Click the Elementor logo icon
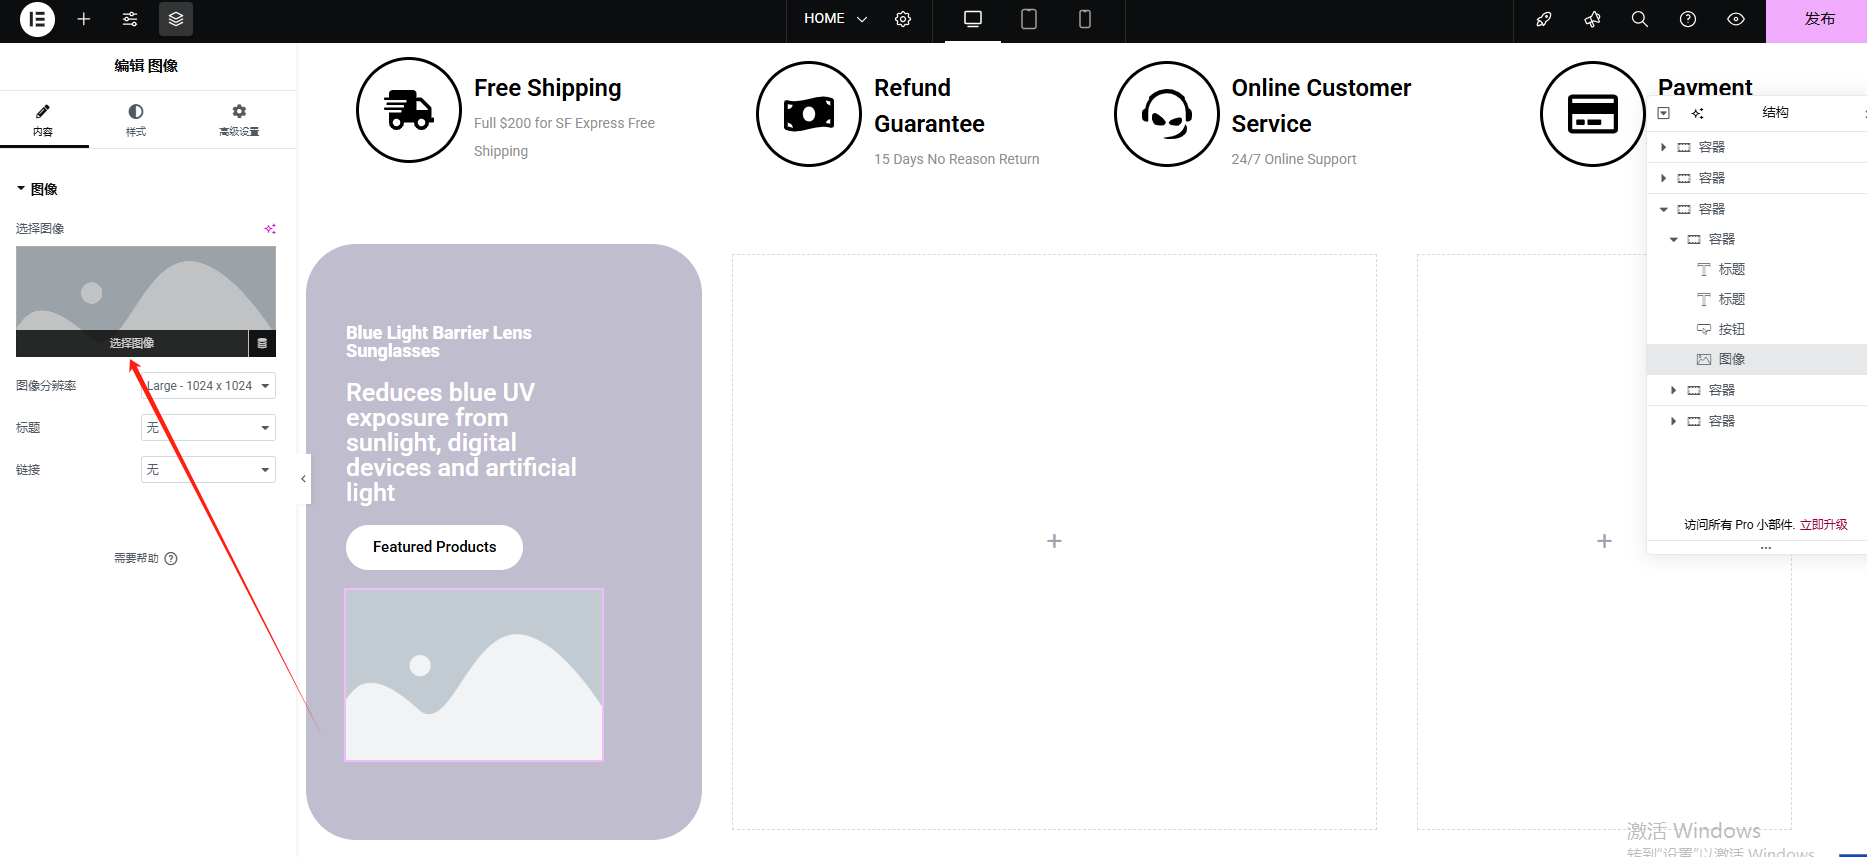The image size is (1867, 857). pos(37,19)
